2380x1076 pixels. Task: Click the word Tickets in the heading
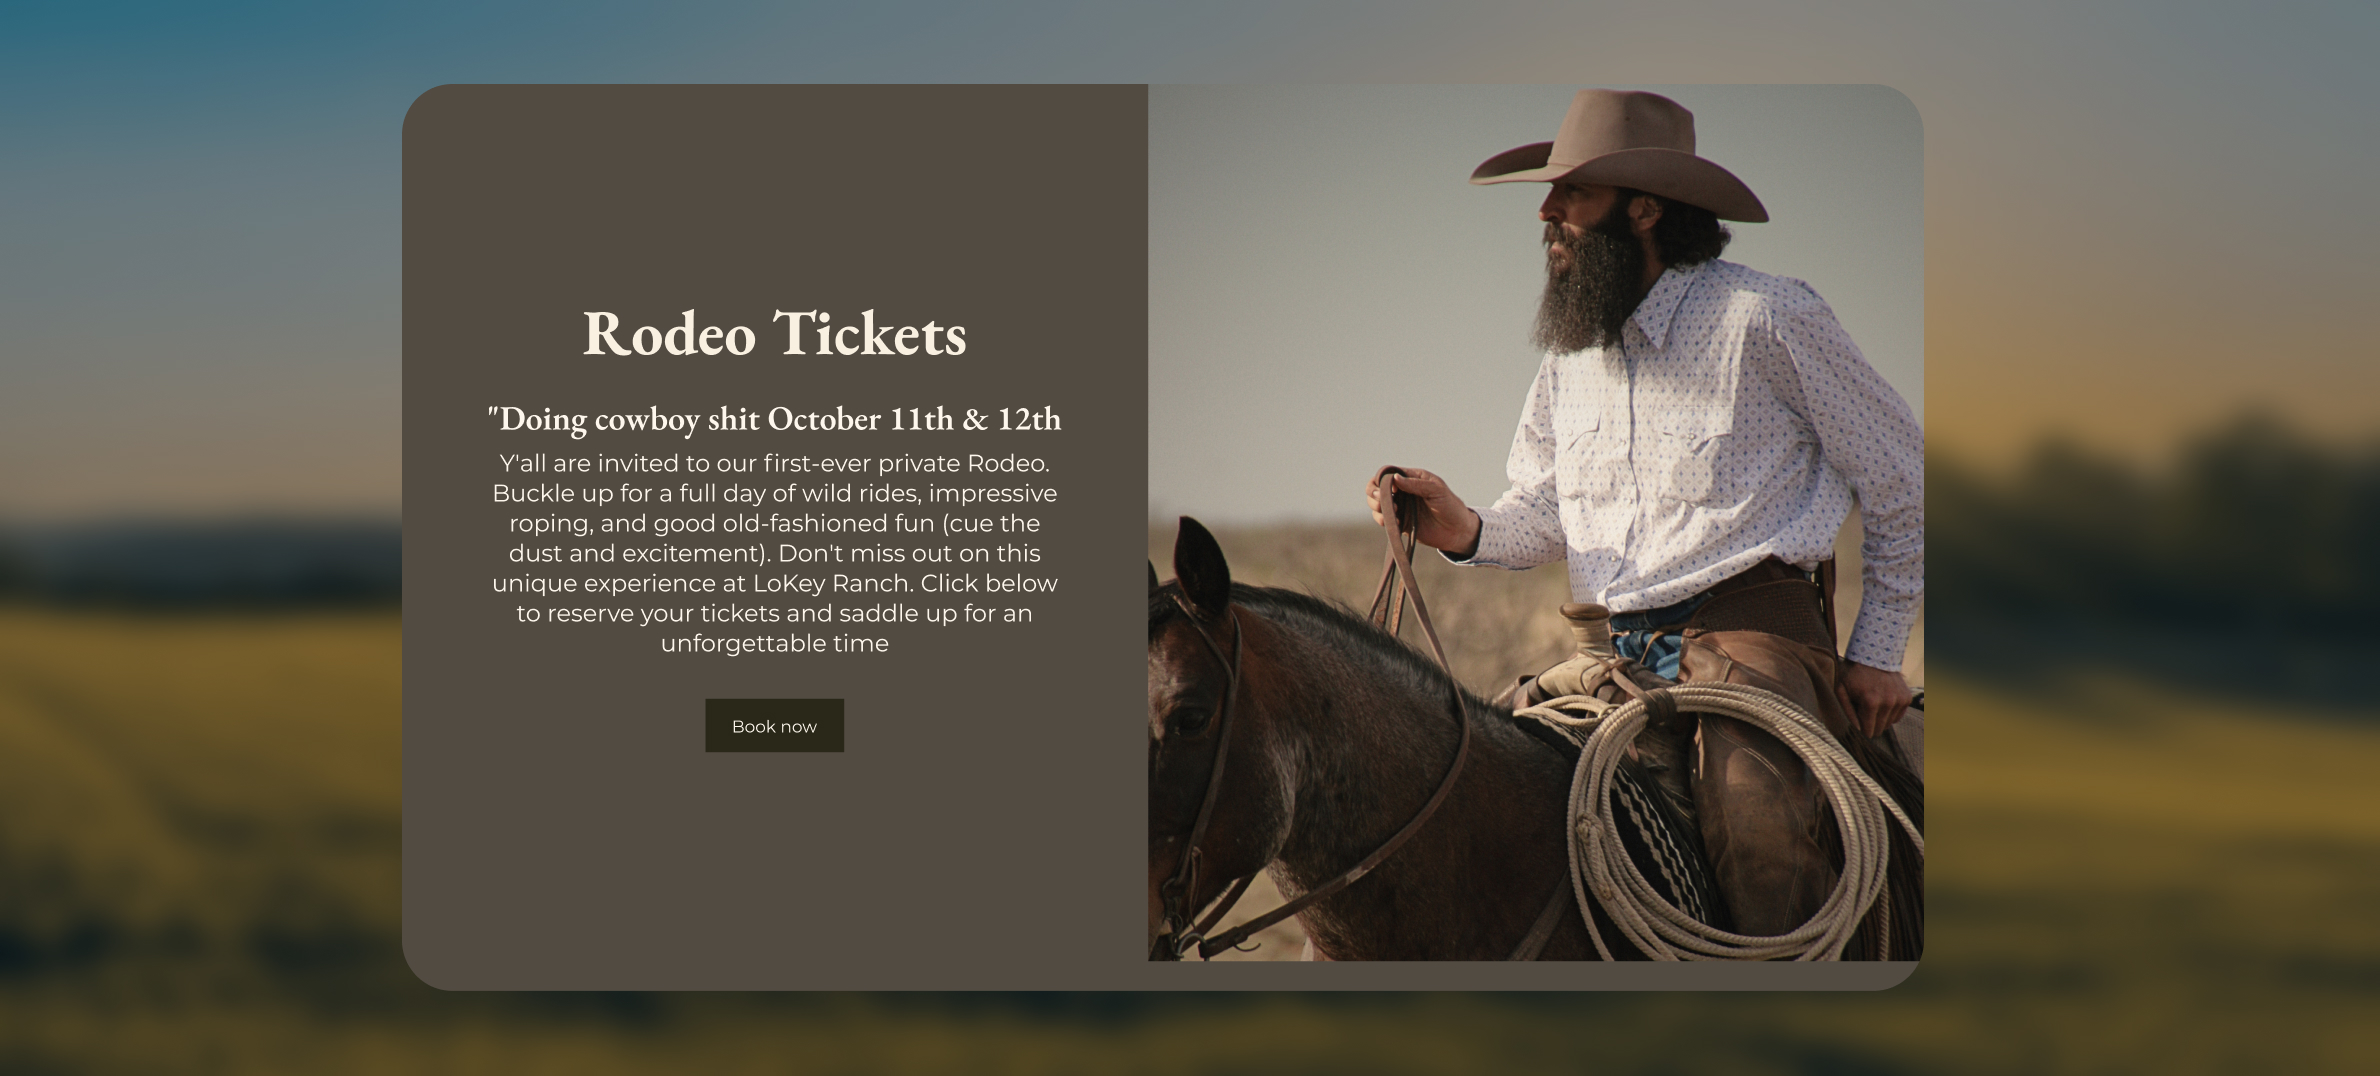click(870, 332)
